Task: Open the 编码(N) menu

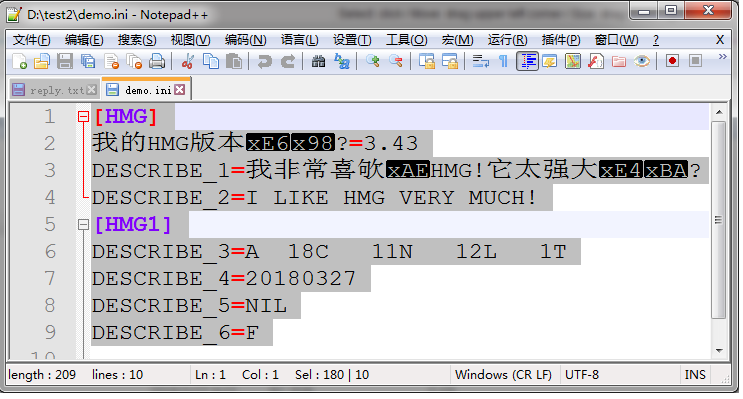Action: tap(245, 40)
